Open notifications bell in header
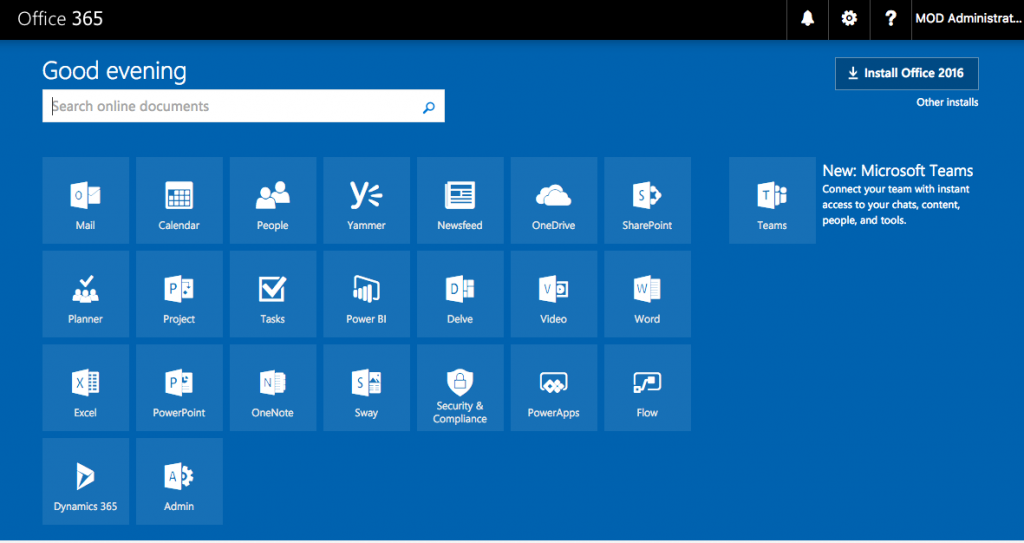 pyautogui.click(x=808, y=19)
